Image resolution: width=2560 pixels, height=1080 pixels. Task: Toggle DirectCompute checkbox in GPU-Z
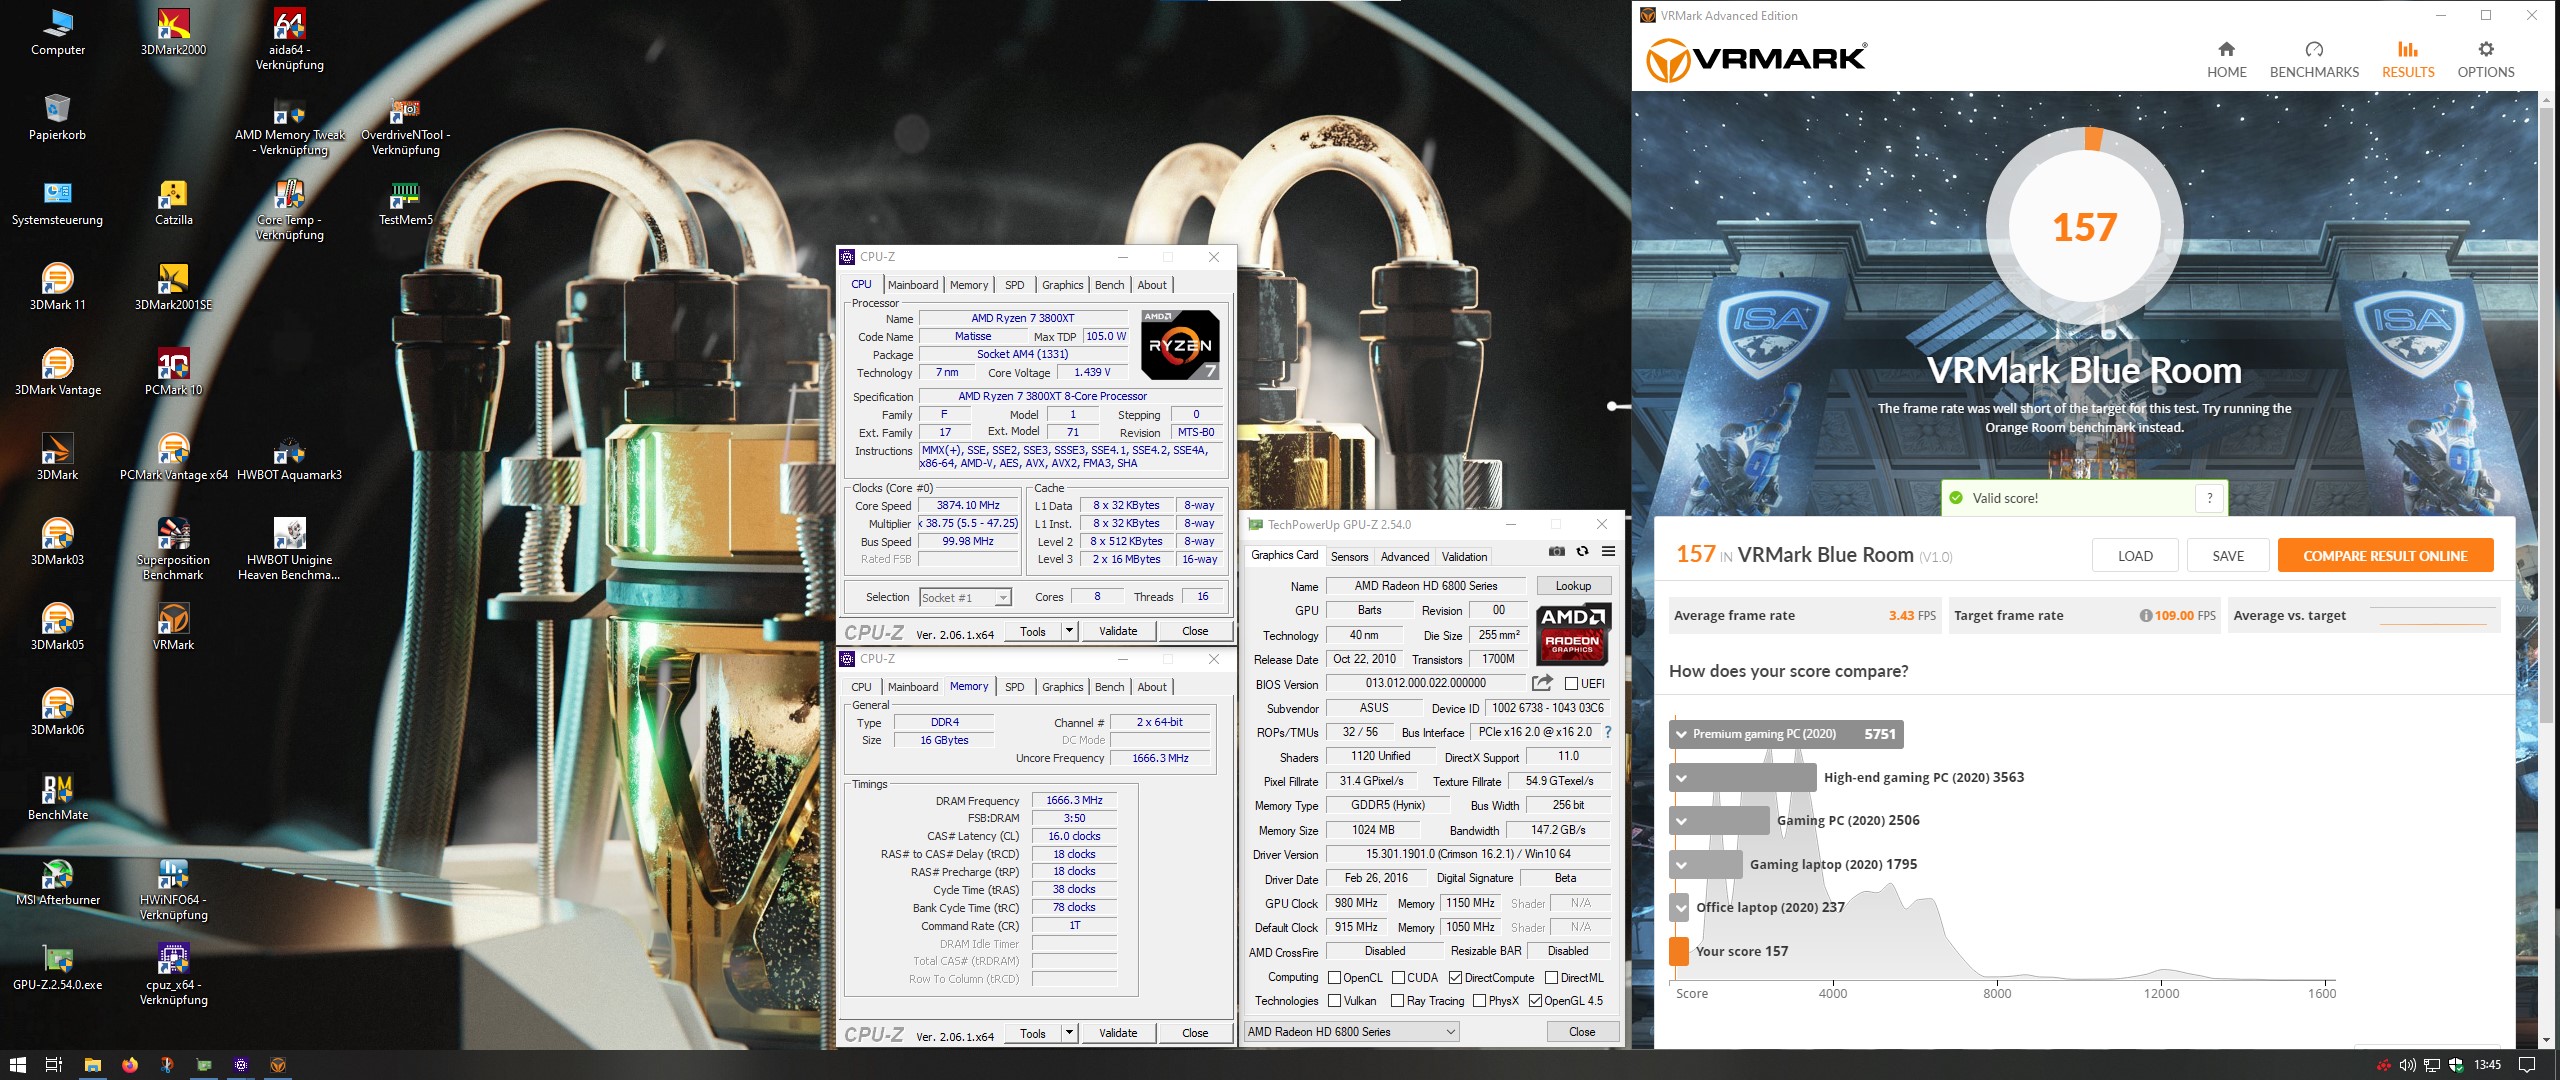click(1455, 978)
